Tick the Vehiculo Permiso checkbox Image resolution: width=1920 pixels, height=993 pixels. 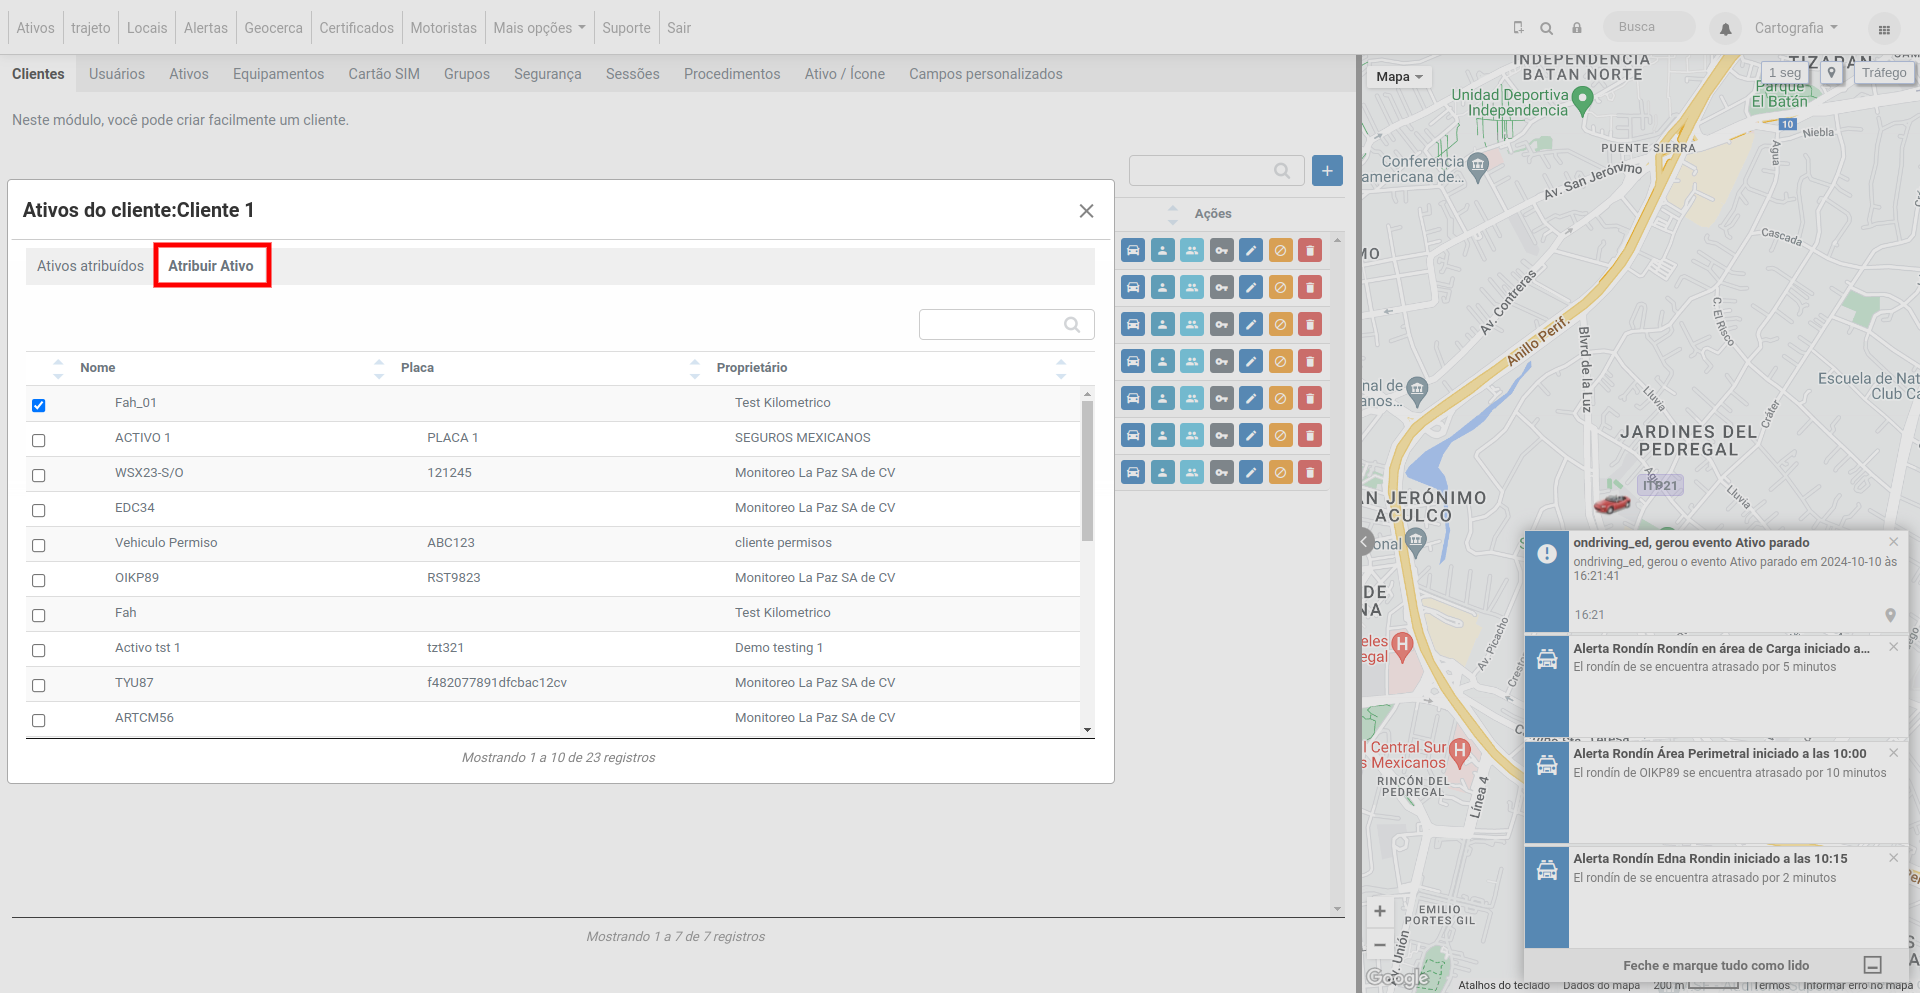[x=39, y=545]
